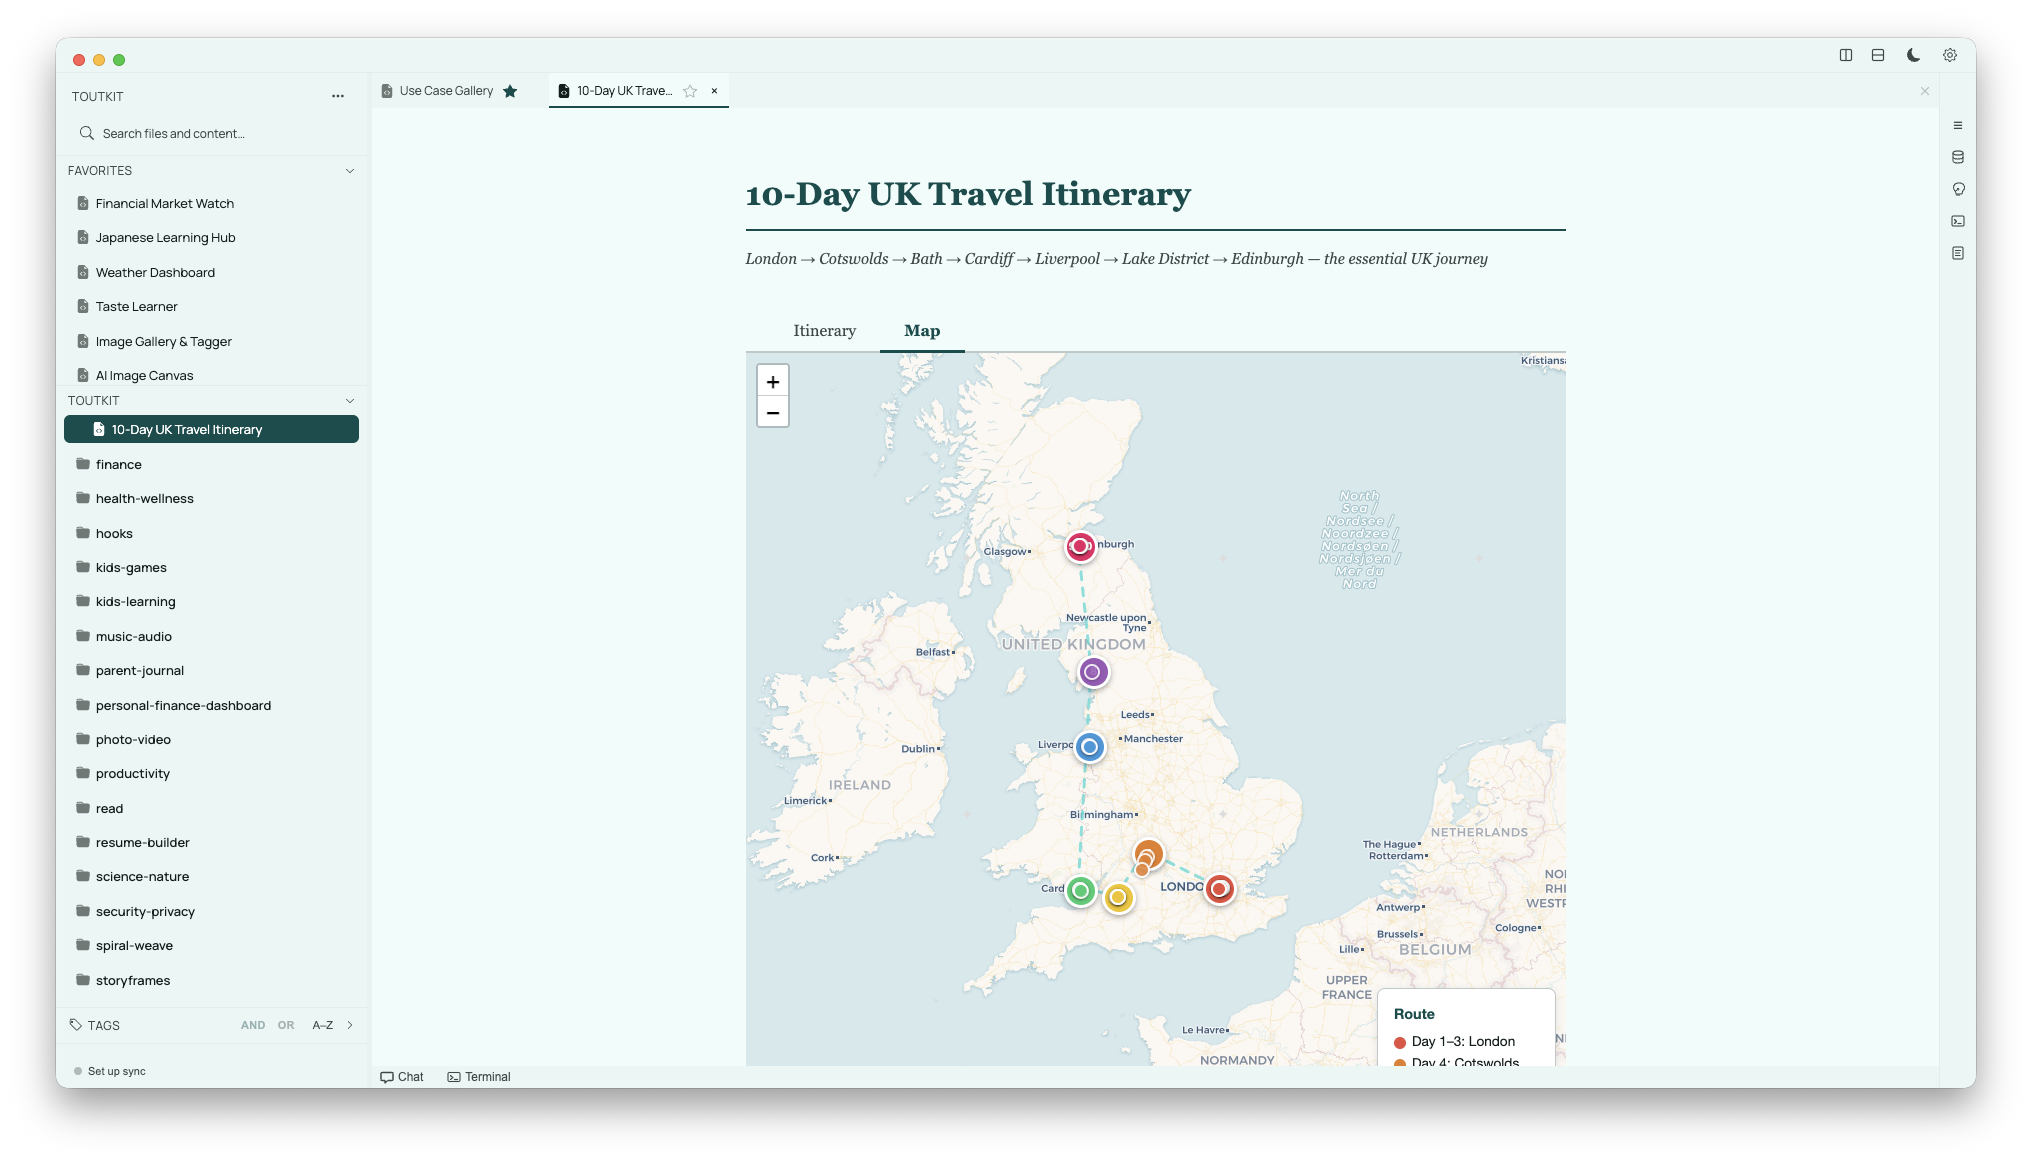2032x1162 pixels.
Task: Click the search files input field
Action: pyautogui.click(x=212, y=133)
